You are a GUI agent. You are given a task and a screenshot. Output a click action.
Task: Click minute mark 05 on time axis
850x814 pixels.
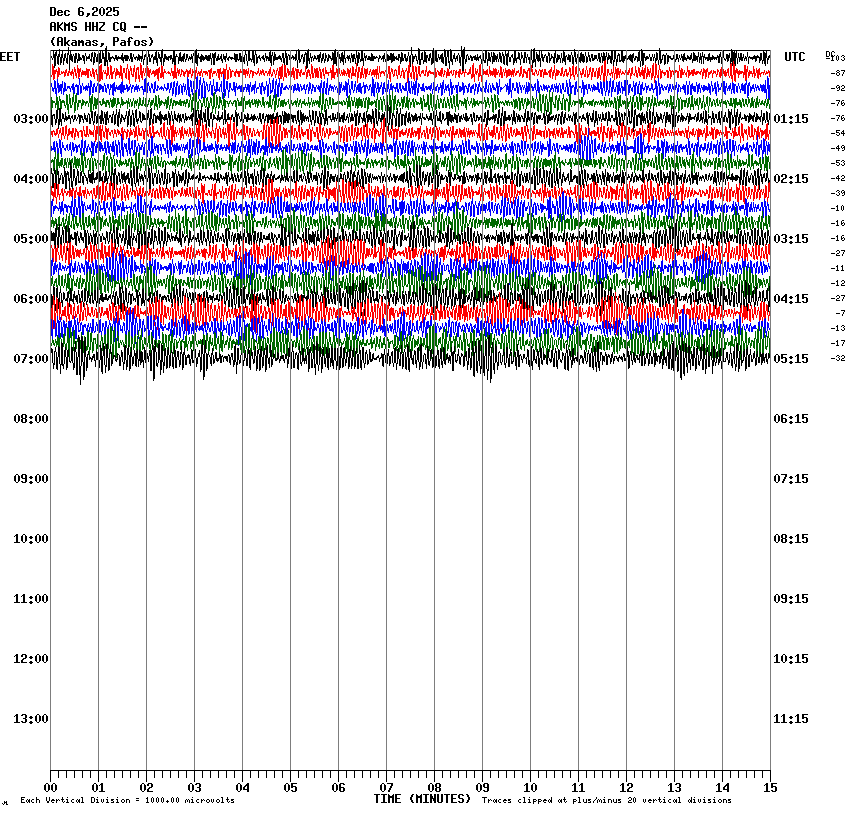tap(291, 788)
